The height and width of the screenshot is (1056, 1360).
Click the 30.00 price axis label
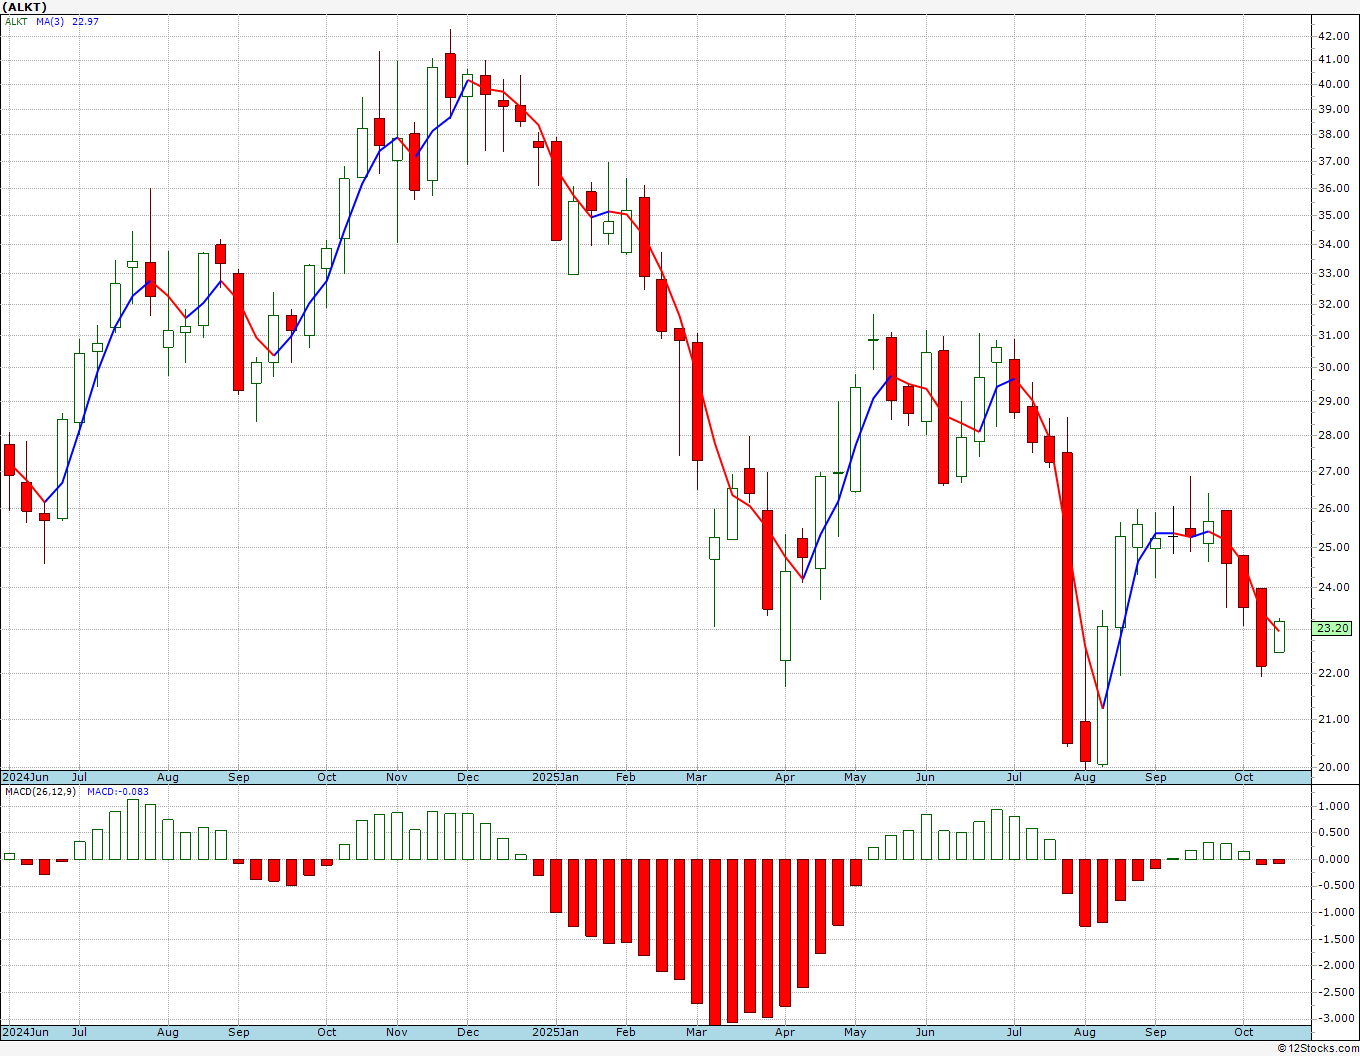point(1333,367)
